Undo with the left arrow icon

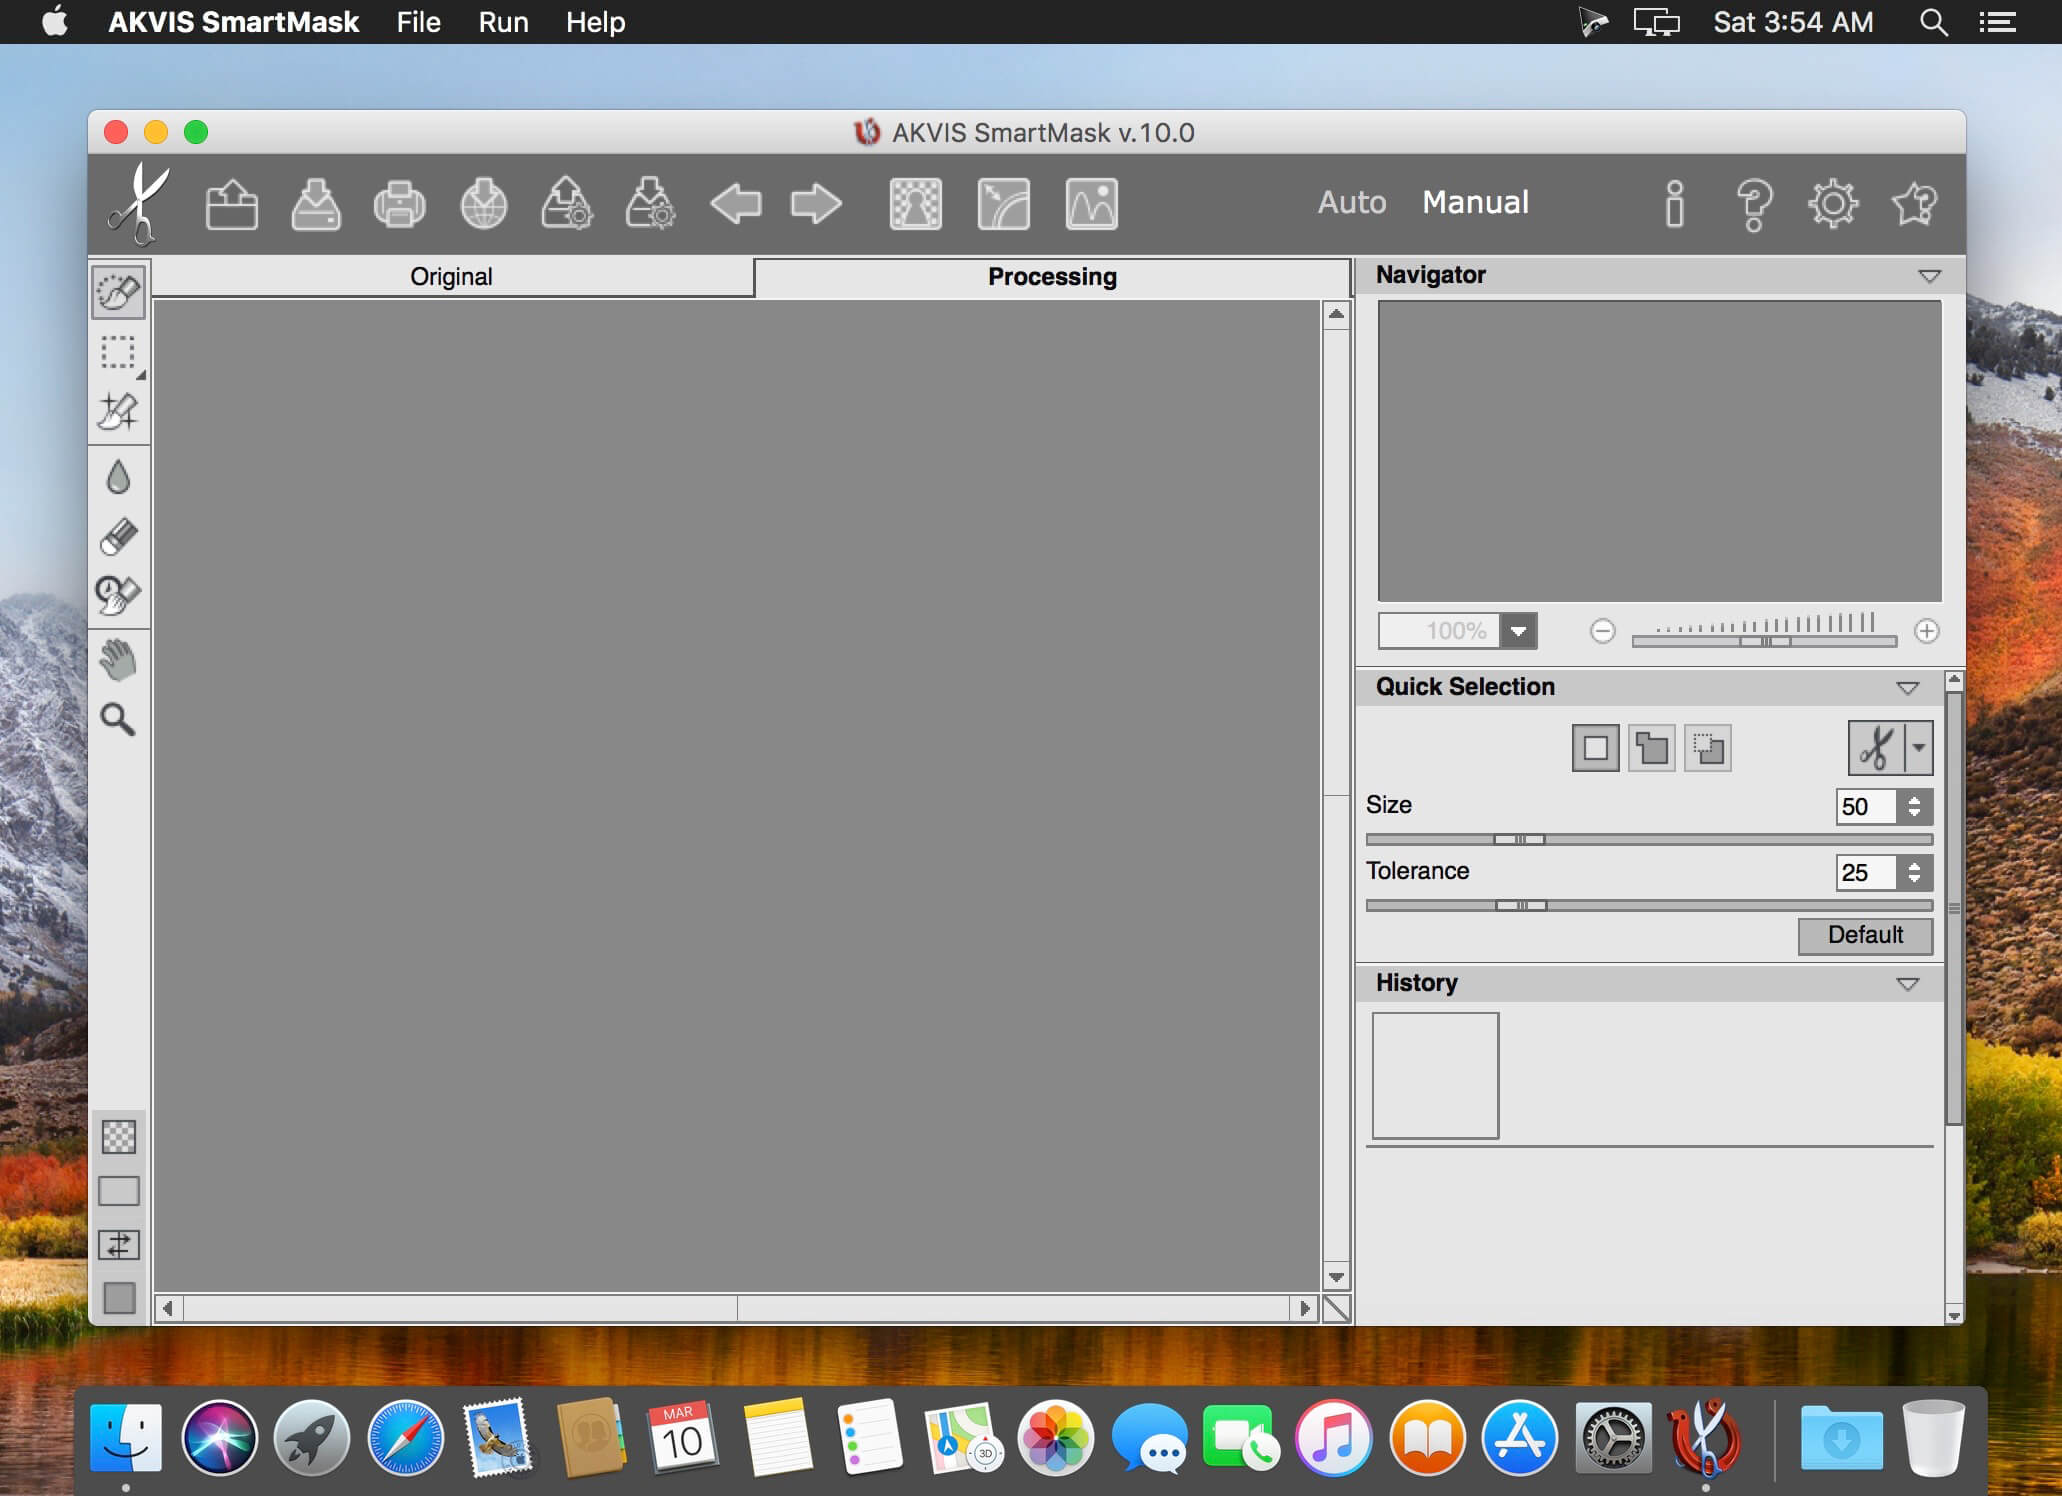(736, 204)
